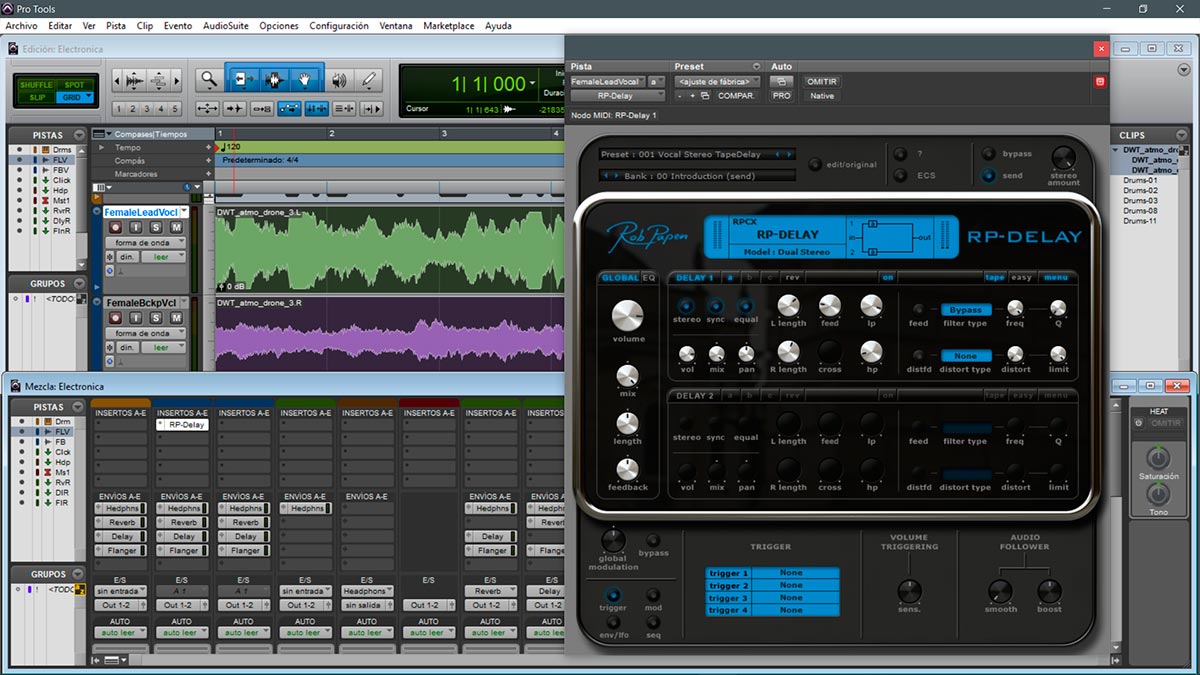Click the ECS button in RP-Delay

[x=900, y=176]
